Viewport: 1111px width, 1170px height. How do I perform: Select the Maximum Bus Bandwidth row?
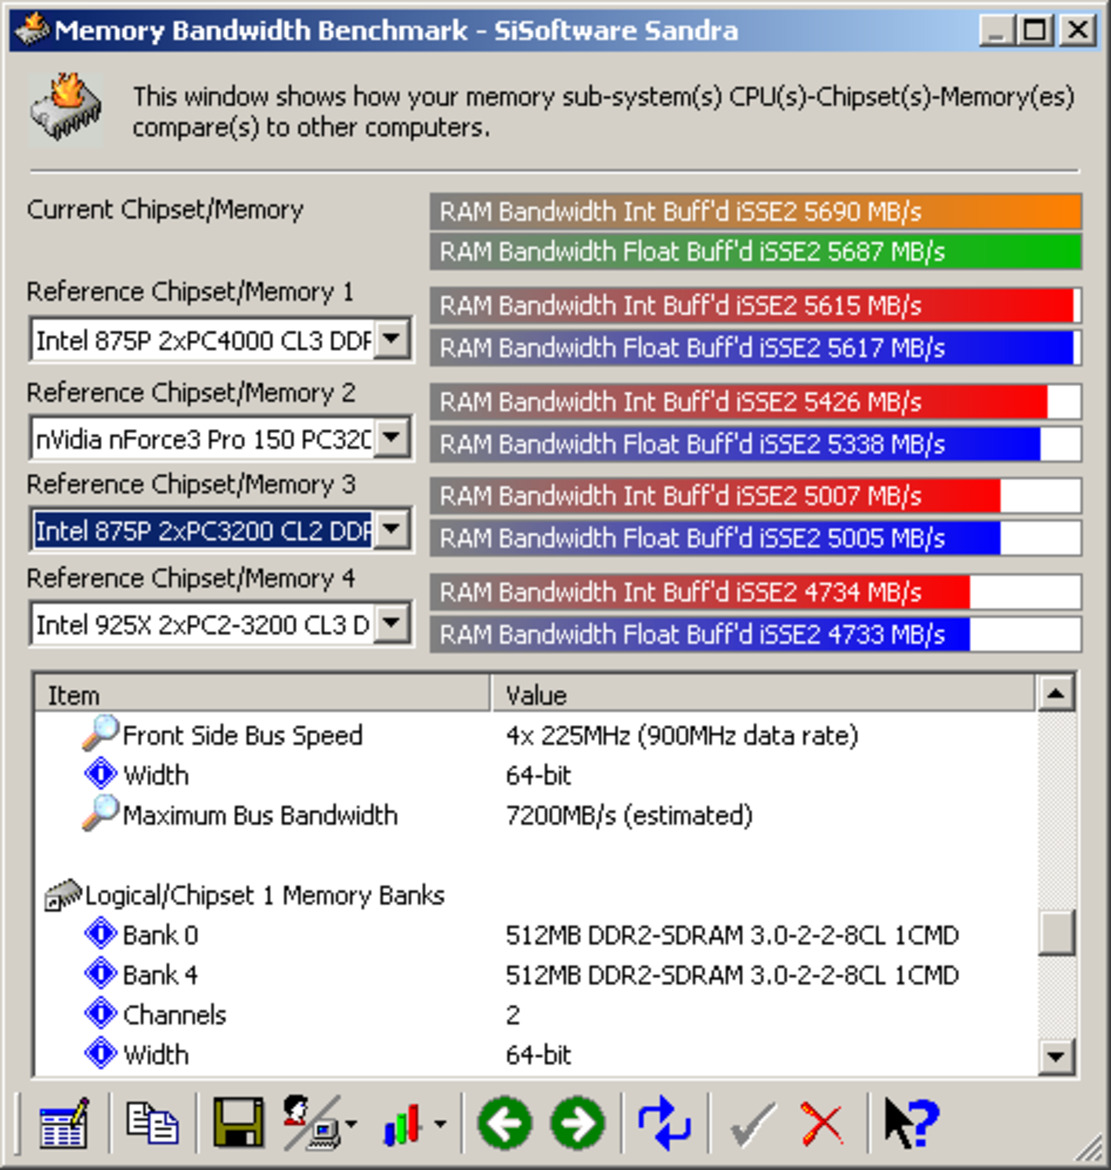pyautogui.click(x=536, y=816)
